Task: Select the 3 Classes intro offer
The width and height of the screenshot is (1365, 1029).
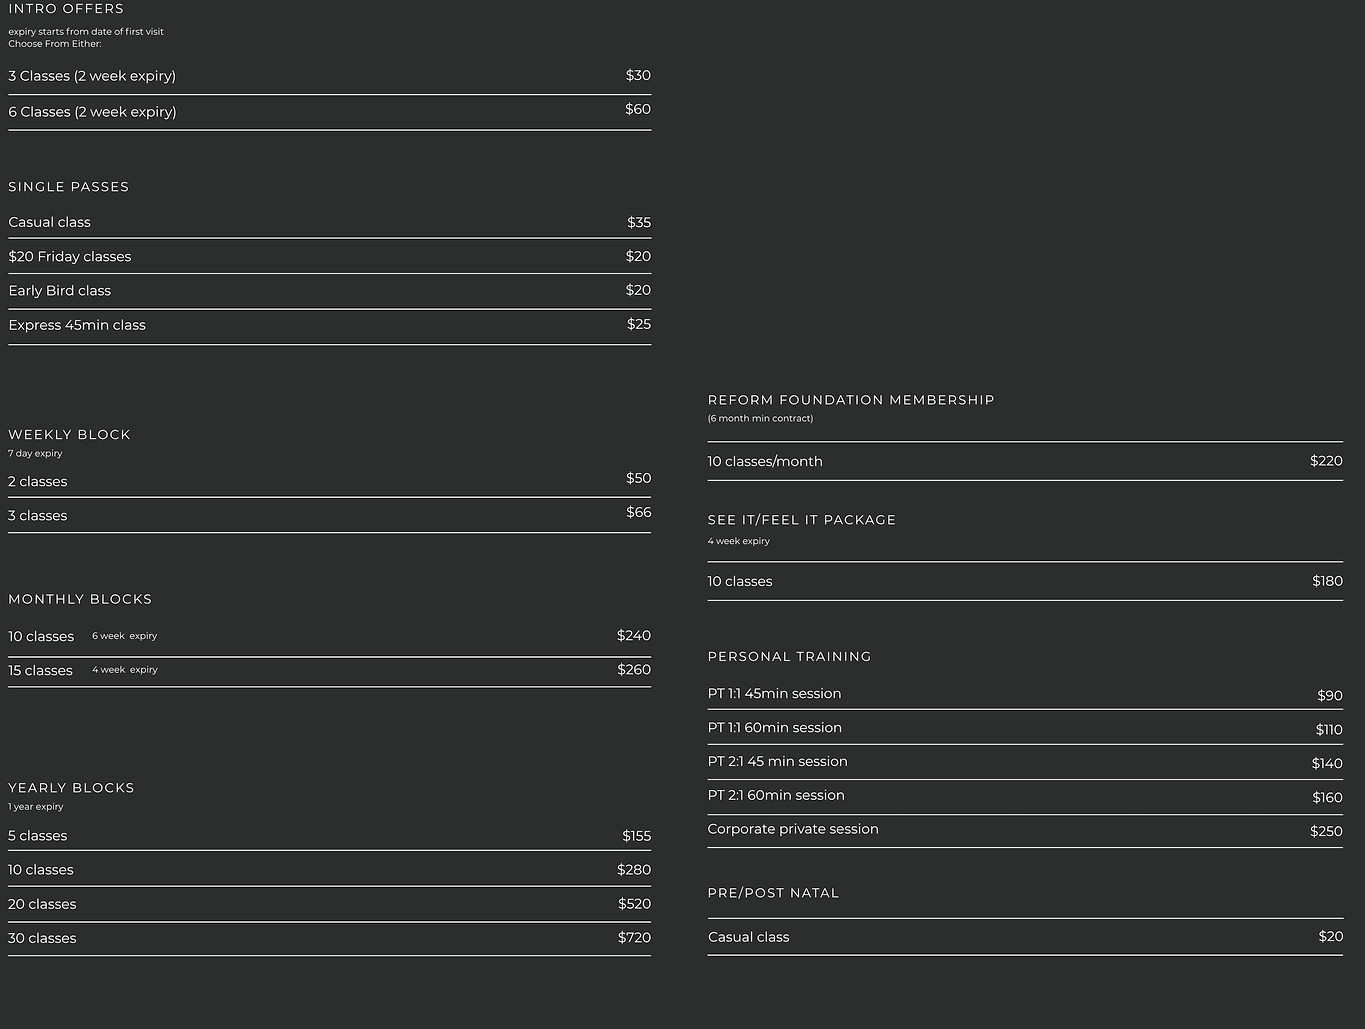Action: pos(92,76)
